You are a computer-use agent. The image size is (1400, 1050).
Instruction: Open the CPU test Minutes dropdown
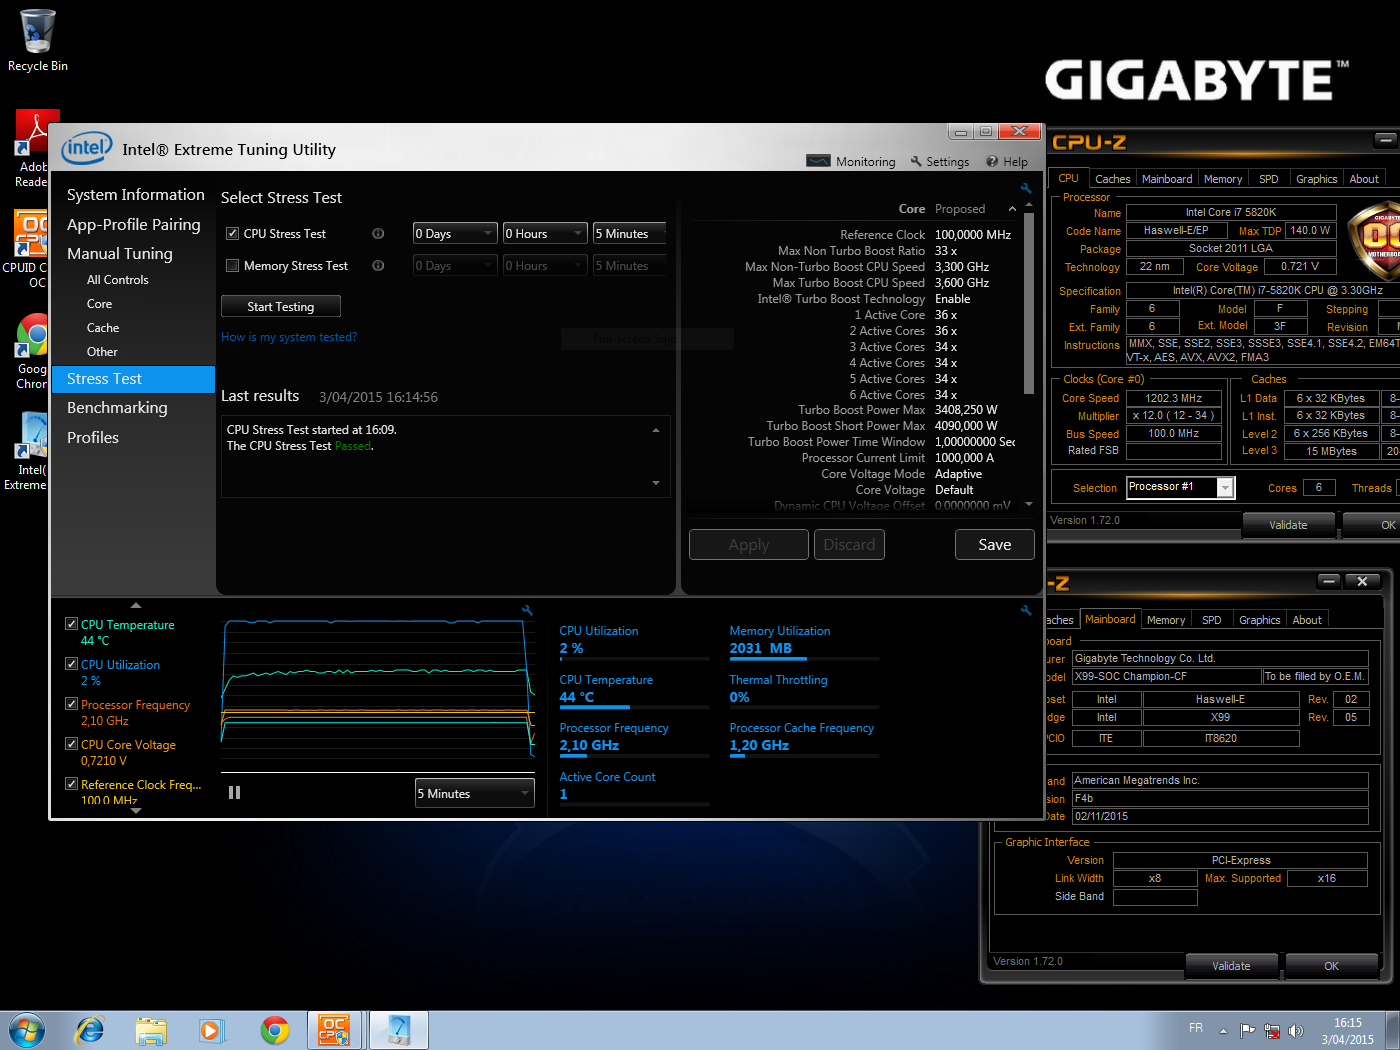(629, 234)
